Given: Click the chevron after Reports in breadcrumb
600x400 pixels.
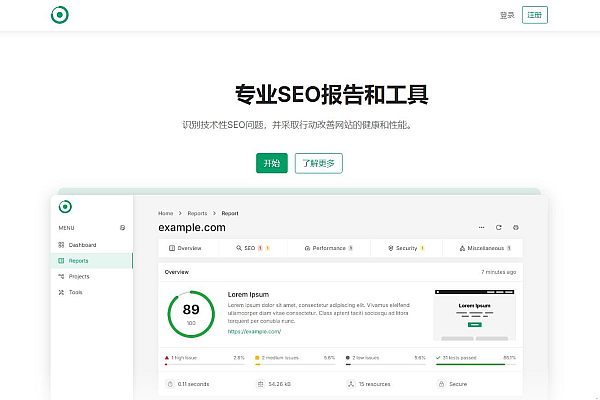Looking at the screenshot, I should (x=214, y=213).
